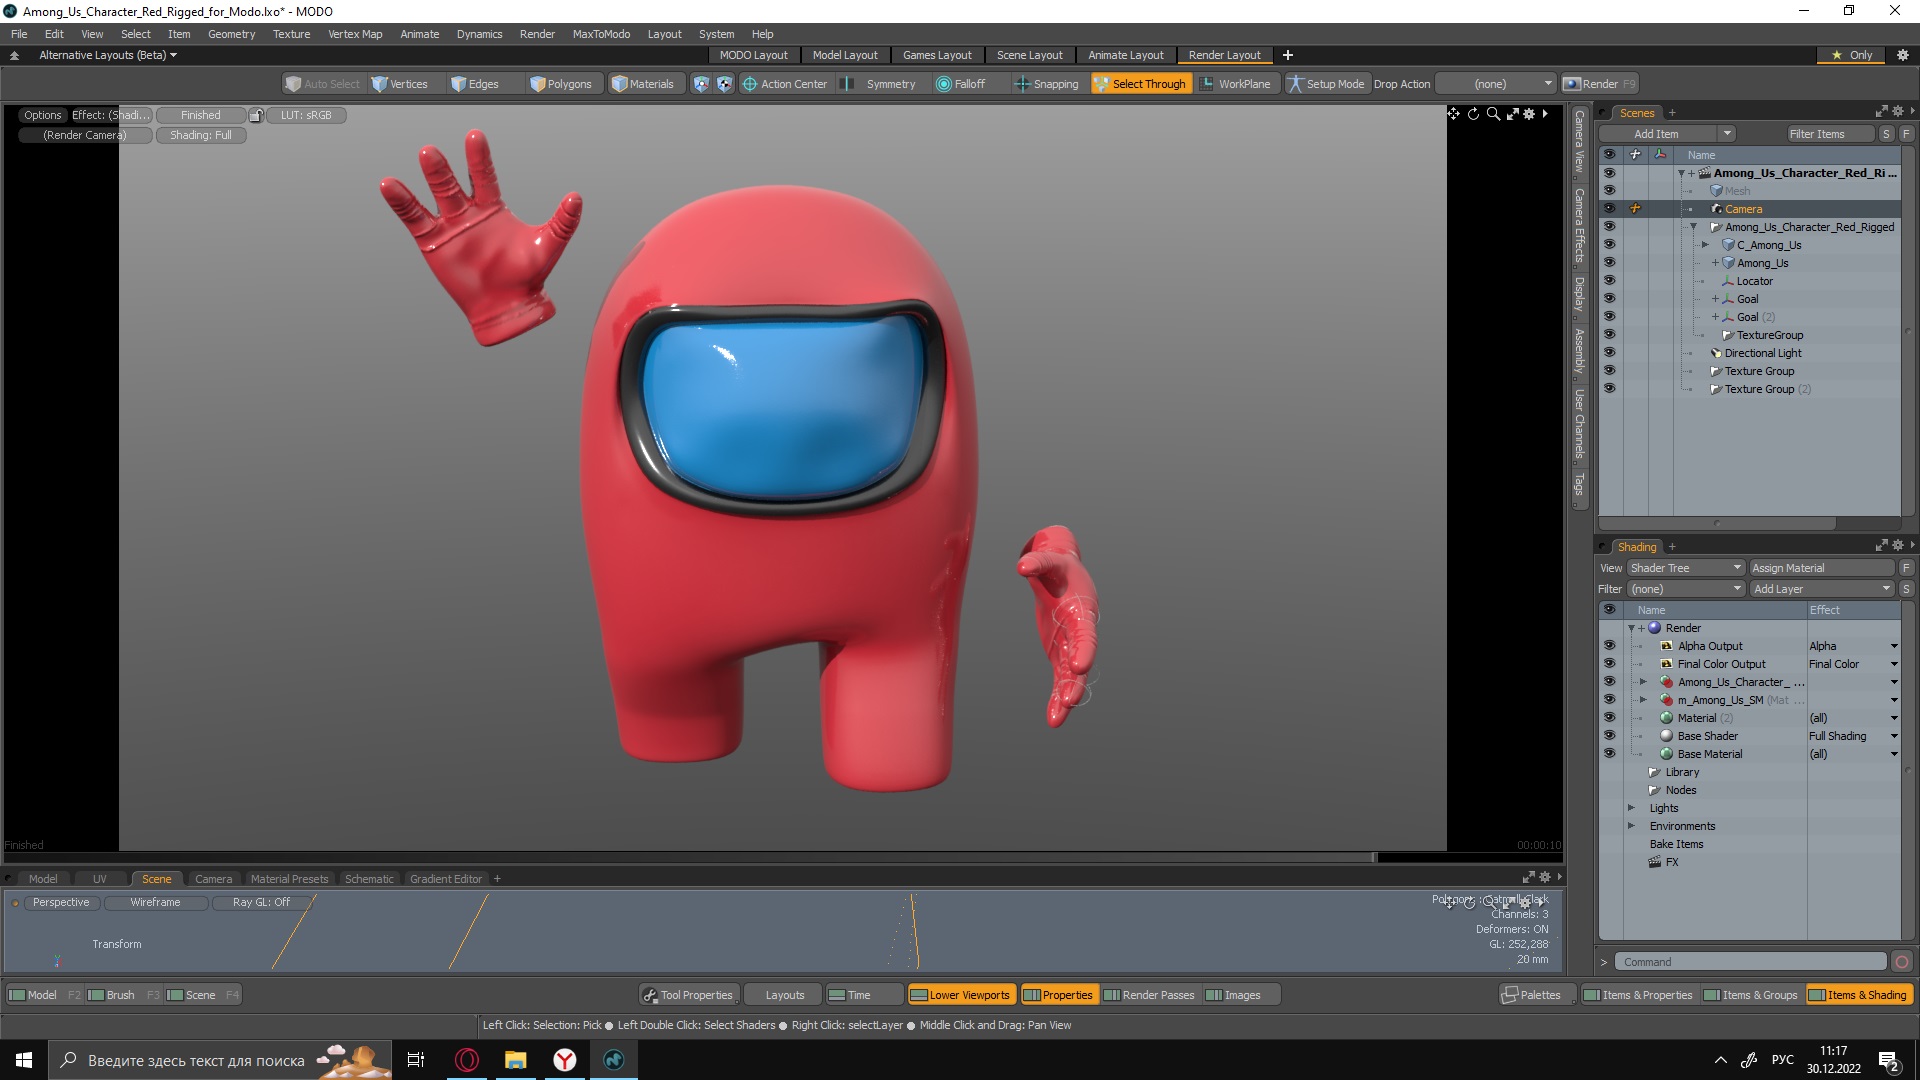
Task: Click the Tool Properties button
Action: coord(689,995)
